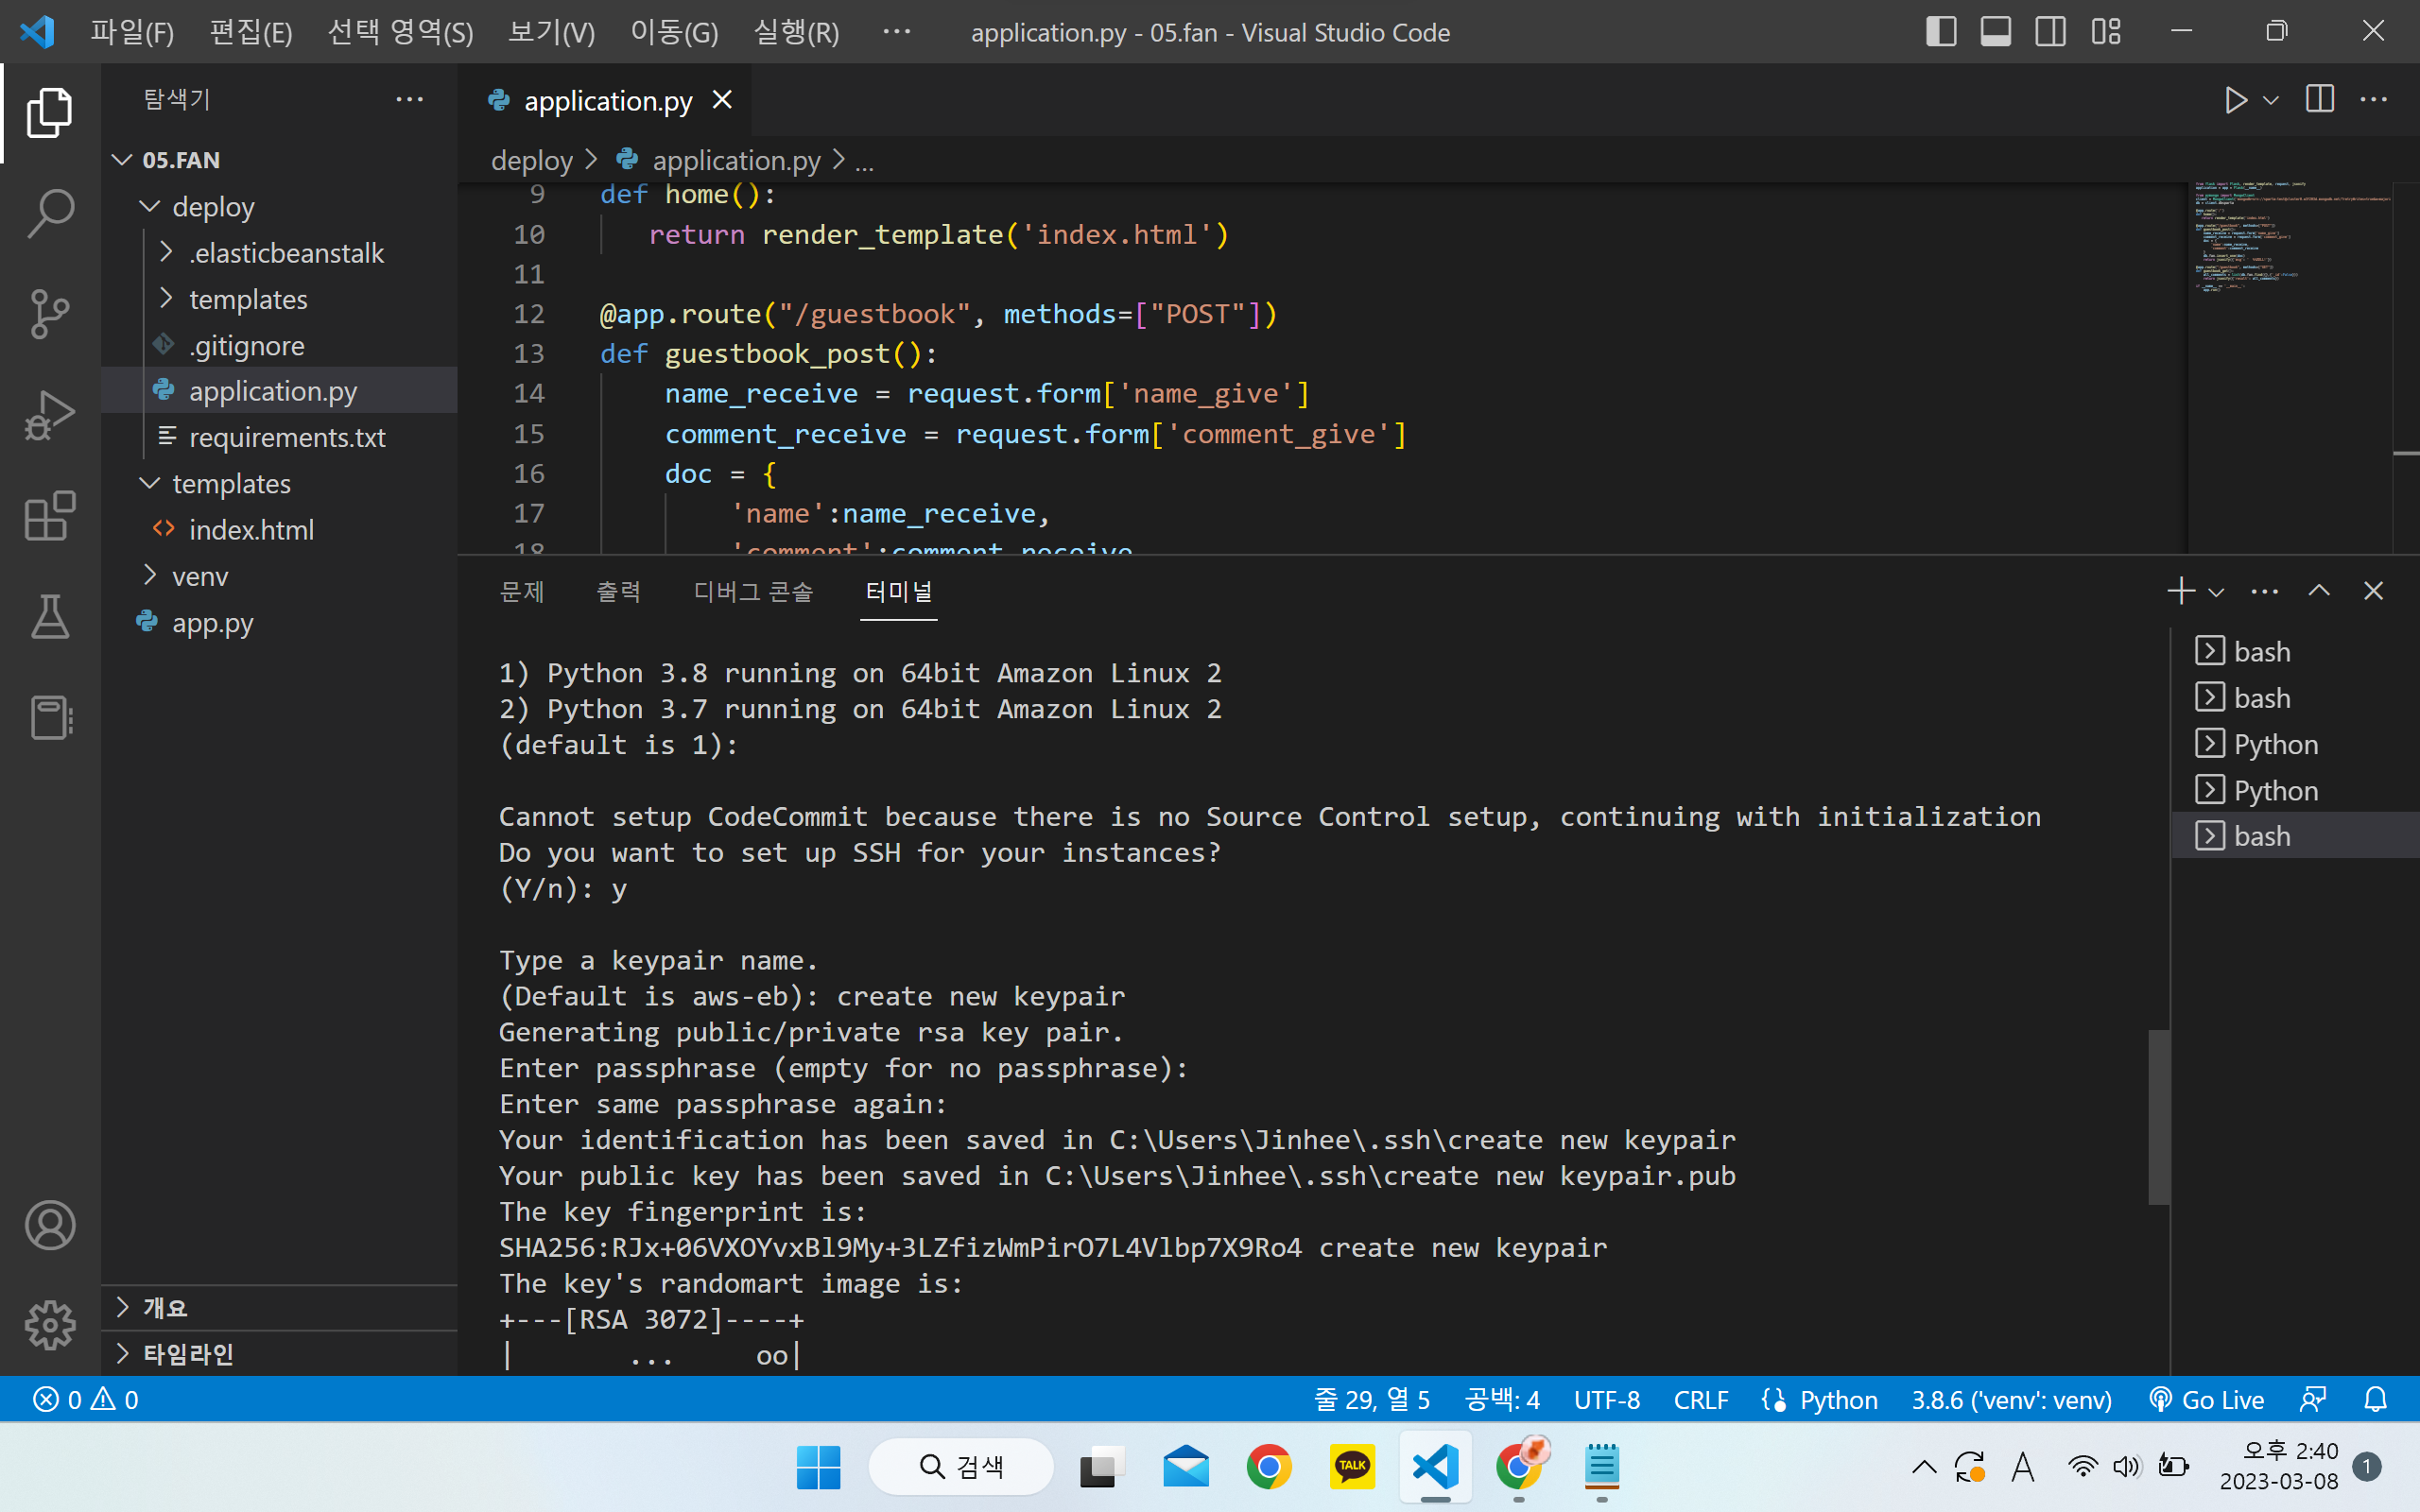The height and width of the screenshot is (1512, 2420).
Task: Open the Extensions view
Action: [x=50, y=516]
